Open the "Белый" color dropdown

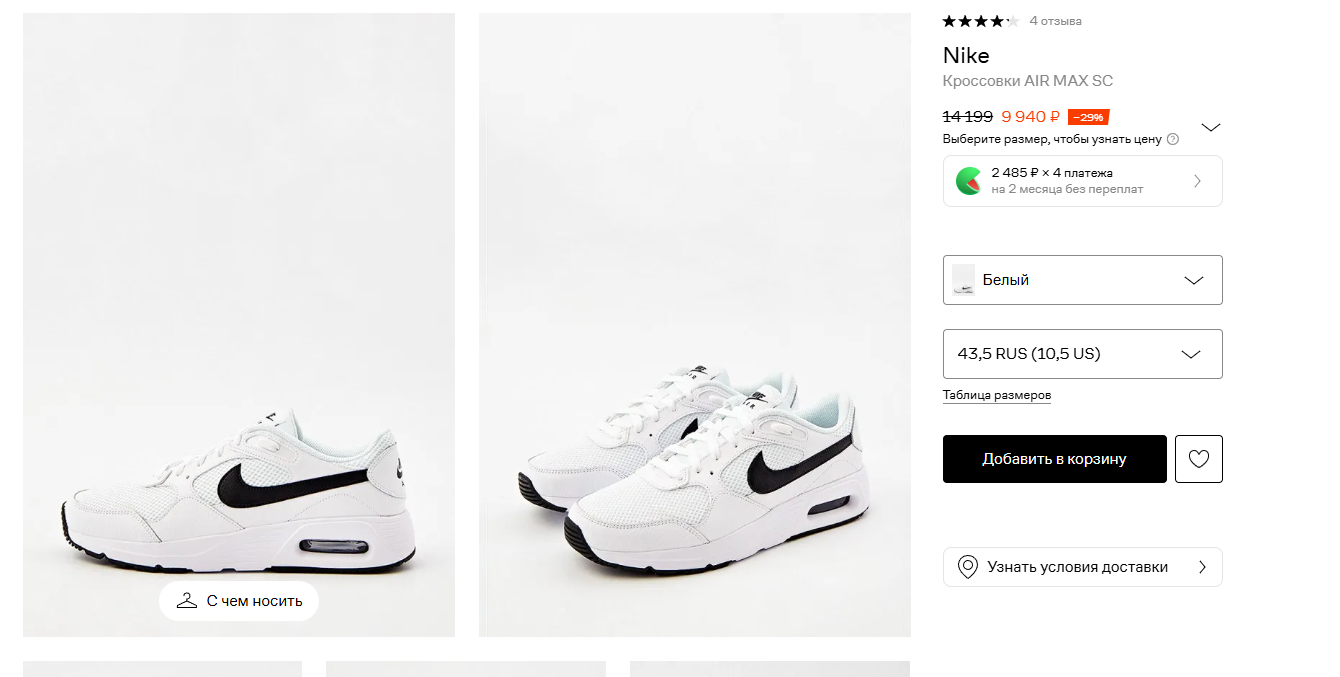(1082, 280)
